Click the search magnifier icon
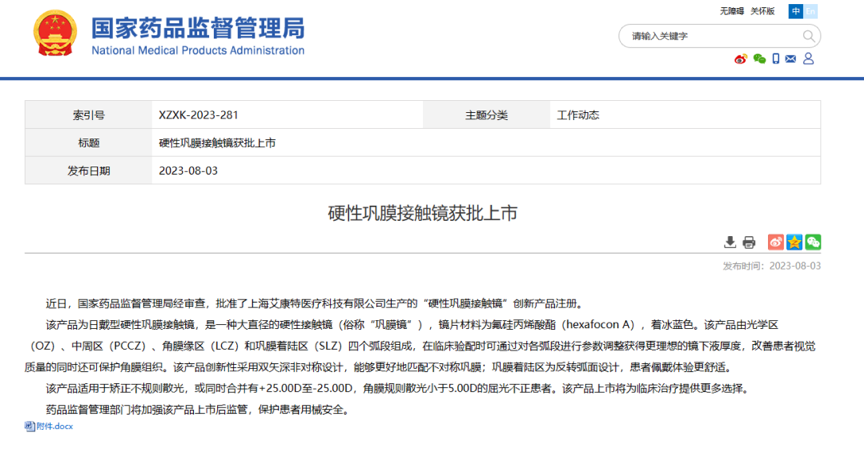Image resolution: width=864 pixels, height=452 pixels. tap(808, 36)
